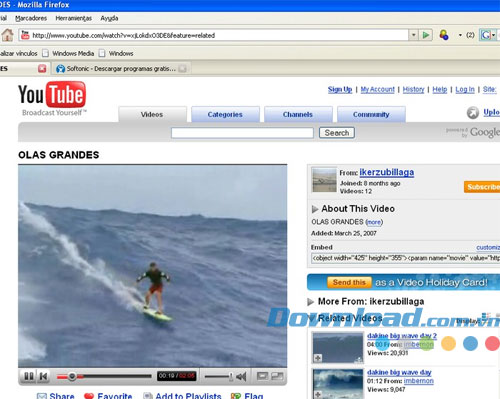
Task: Click the video progress slider handle
Action: (x=72, y=377)
